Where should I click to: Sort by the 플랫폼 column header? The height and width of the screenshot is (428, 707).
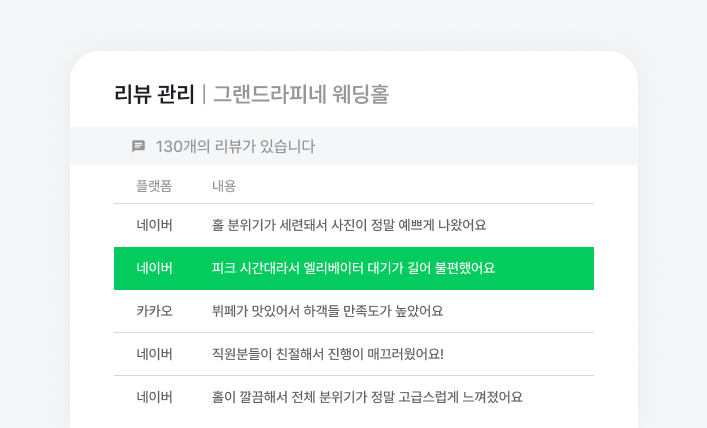click(x=154, y=186)
